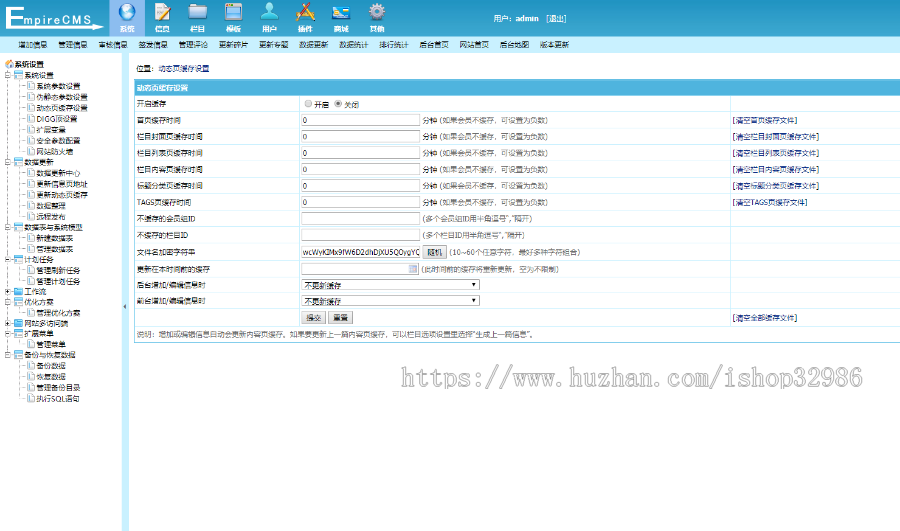This screenshot has height=531, width=900.
Task: Open the 信息 notepad icon
Action: 162,13
